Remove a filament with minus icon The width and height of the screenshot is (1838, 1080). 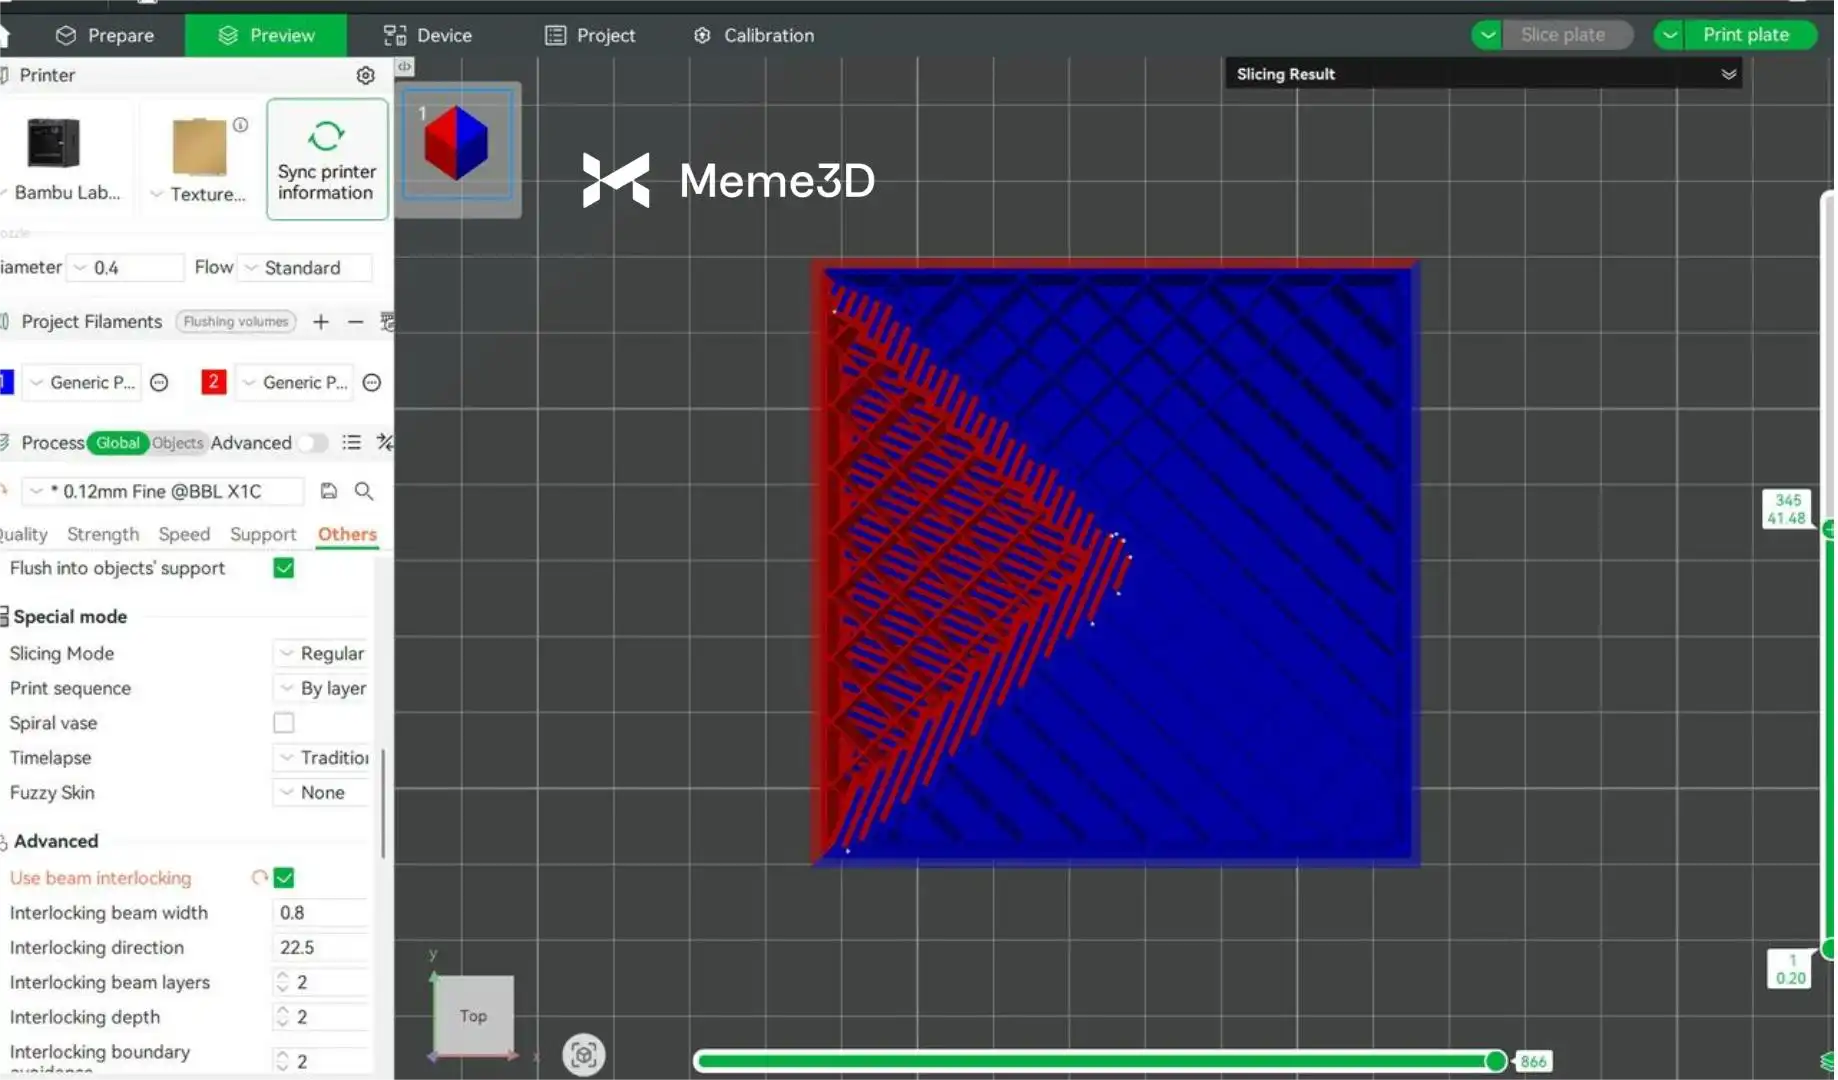tap(355, 322)
